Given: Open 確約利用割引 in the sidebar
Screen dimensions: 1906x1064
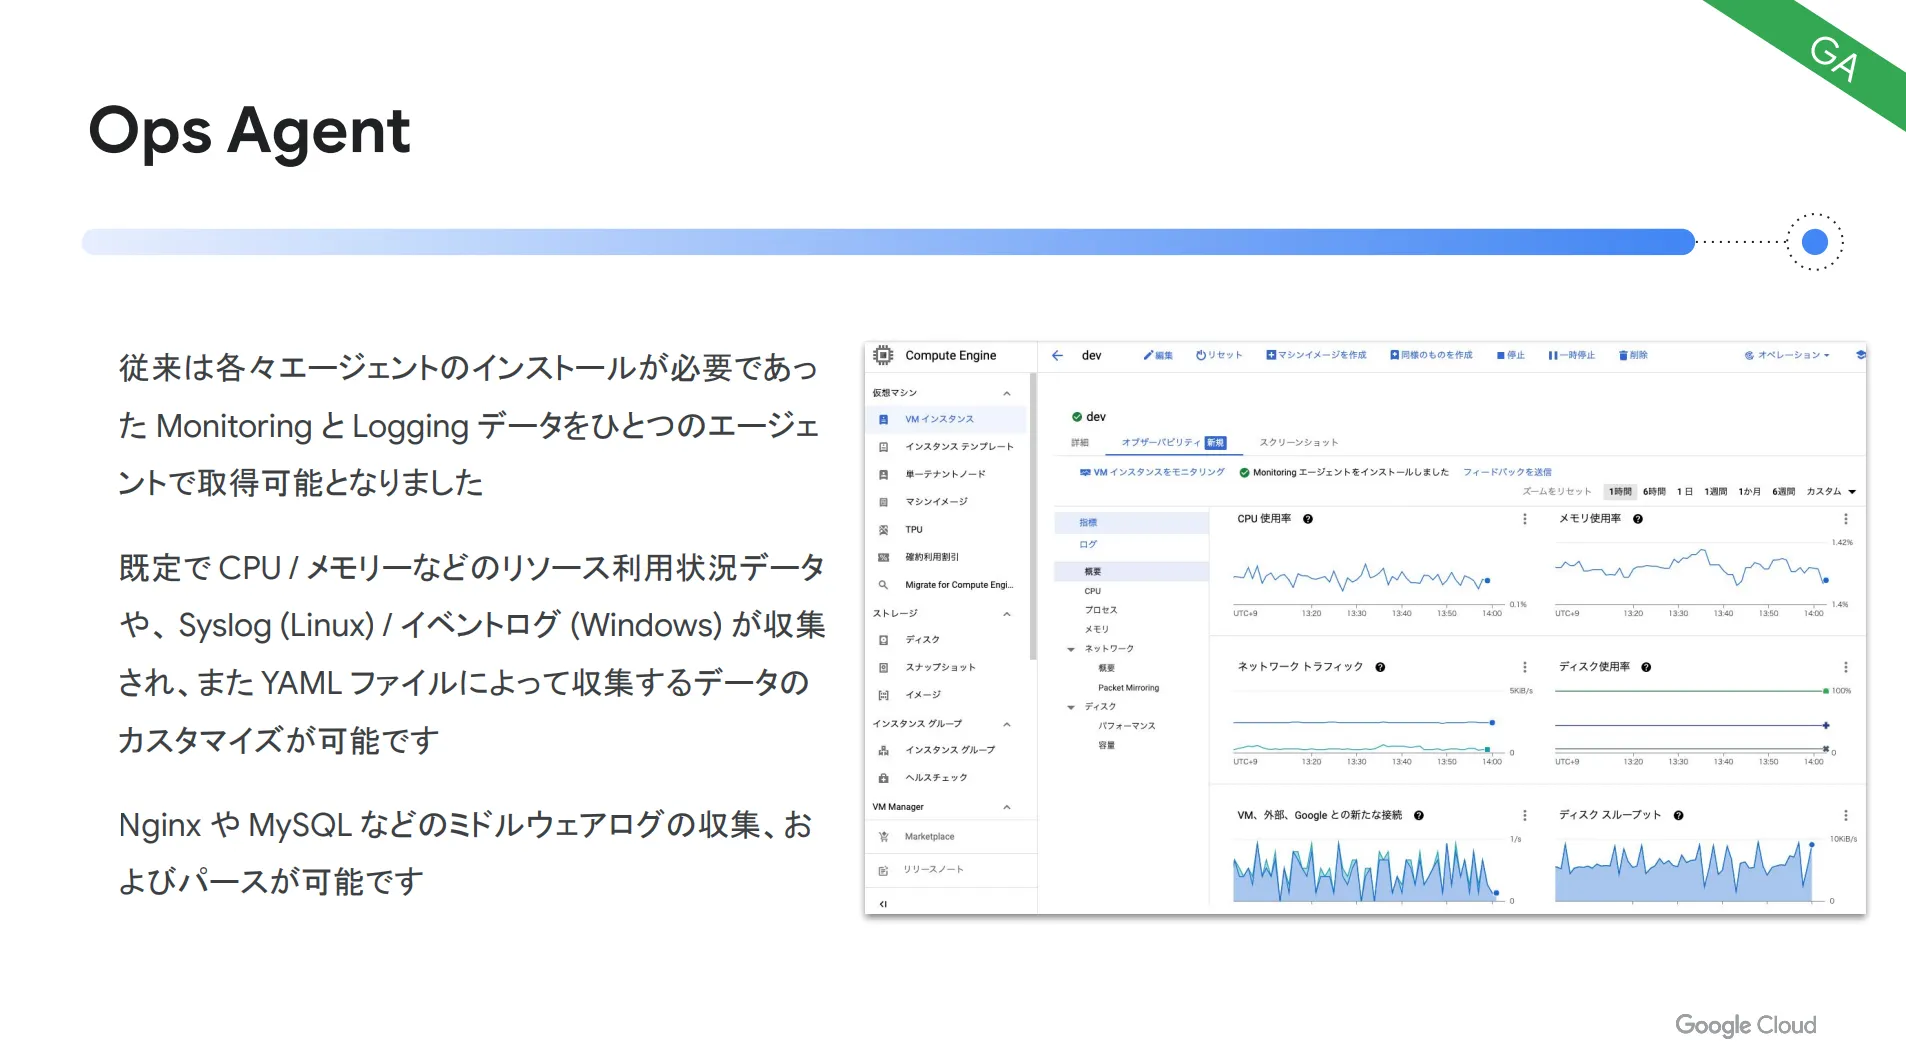Looking at the screenshot, I should [947, 557].
